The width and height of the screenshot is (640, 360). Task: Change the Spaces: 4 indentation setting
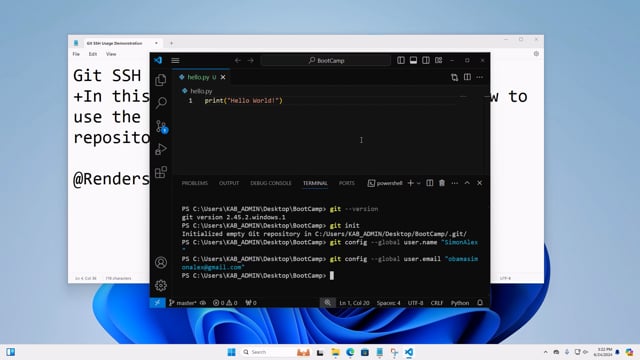[389, 303]
